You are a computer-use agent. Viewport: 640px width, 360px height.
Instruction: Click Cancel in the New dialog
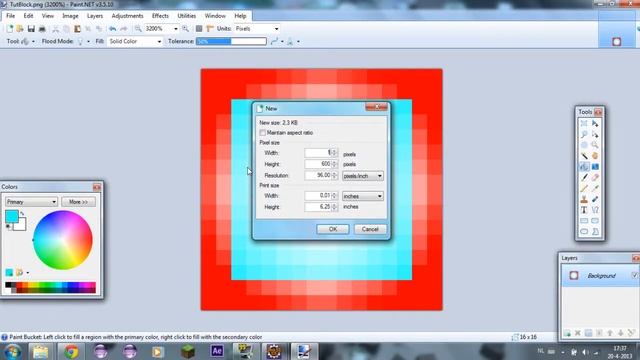pos(370,229)
